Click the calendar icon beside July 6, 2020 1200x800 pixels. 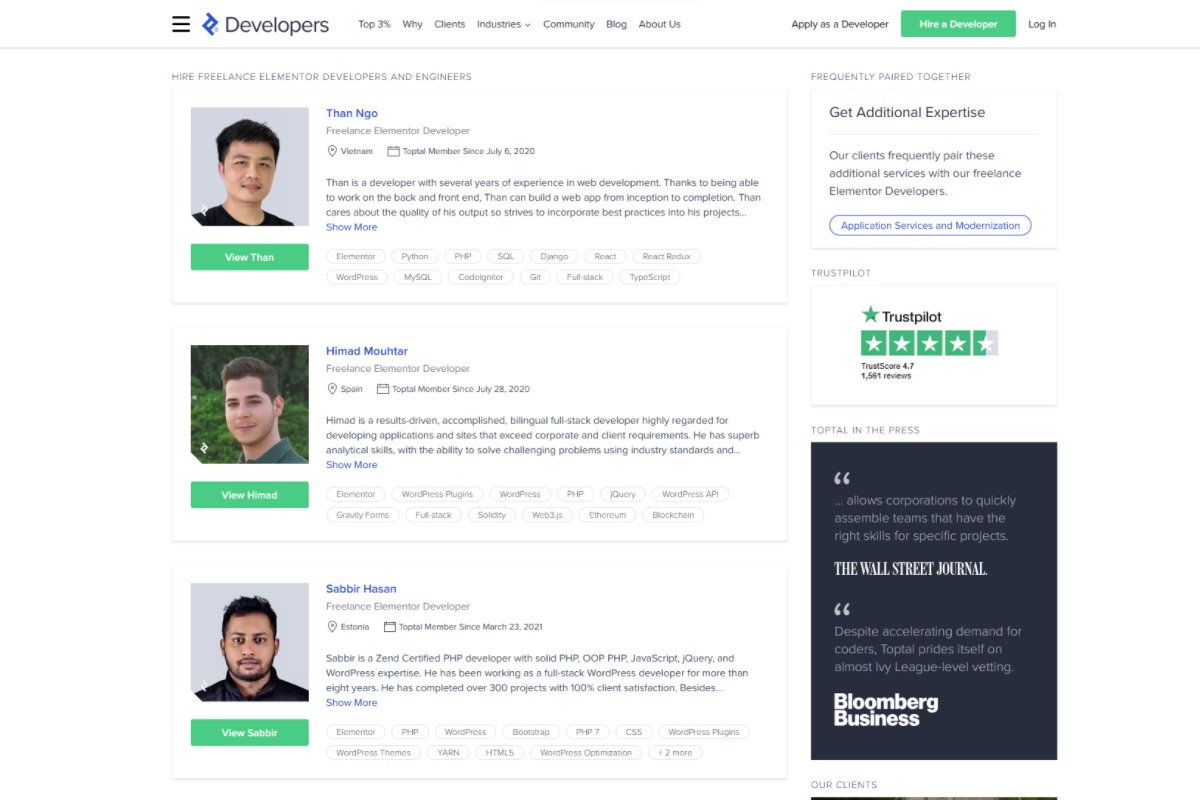point(393,151)
